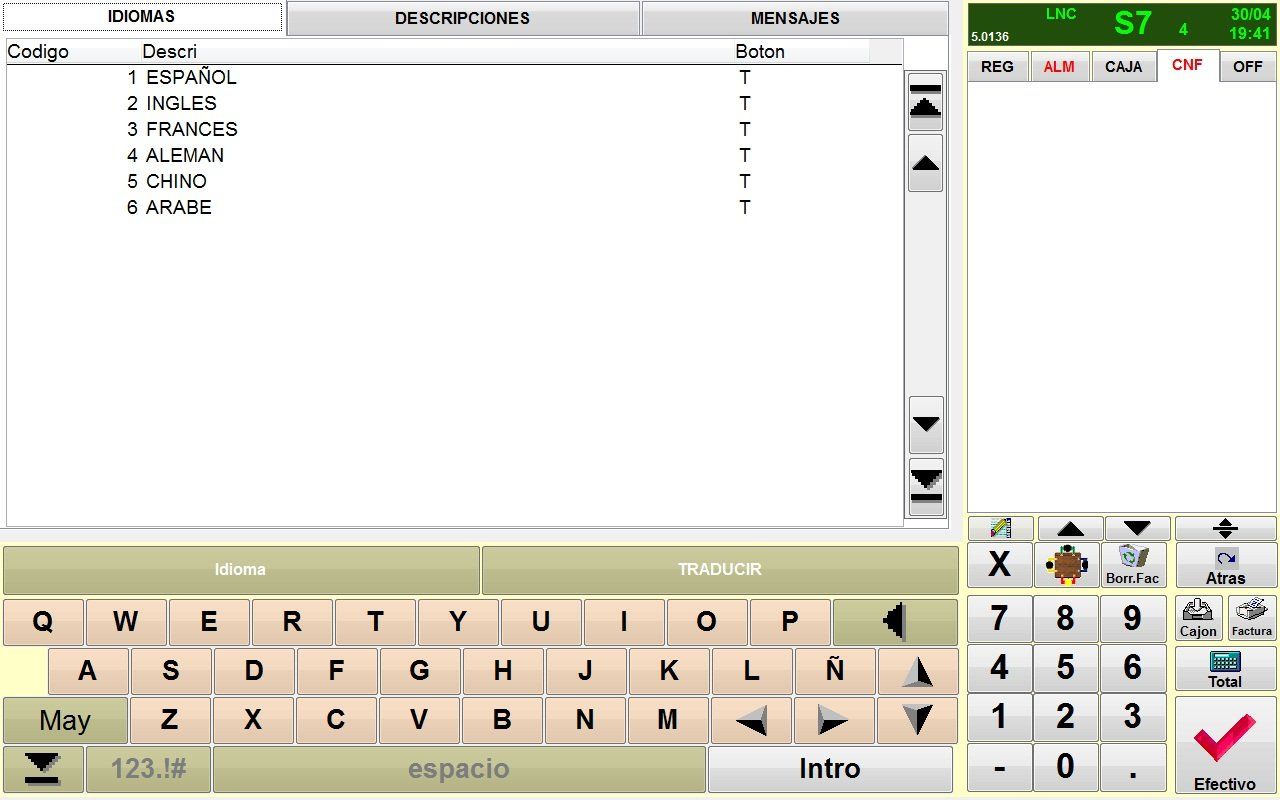The image size is (1280, 800).
Task: Open the notepad pencil icon below ticket
Action: point(999,528)
